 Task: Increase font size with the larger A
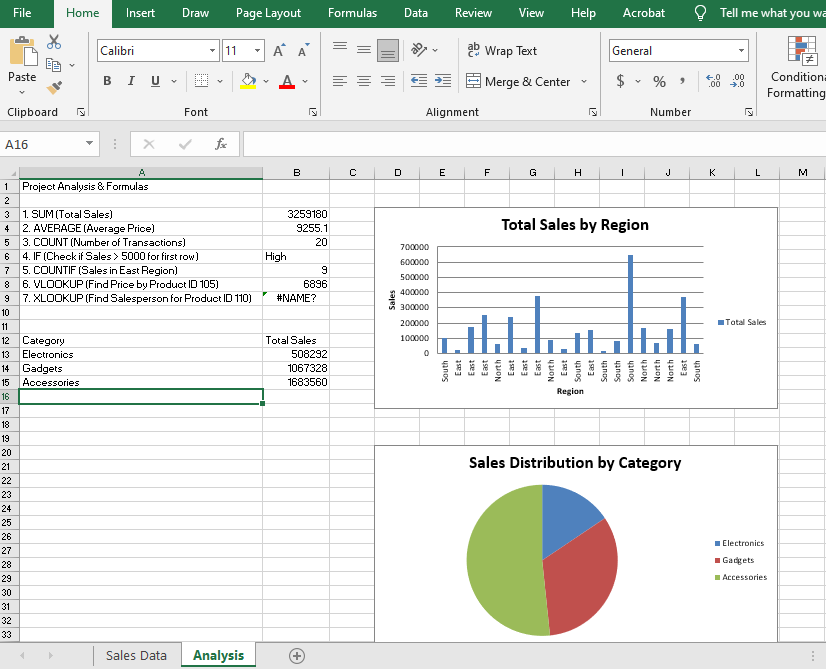coord(279,51)
